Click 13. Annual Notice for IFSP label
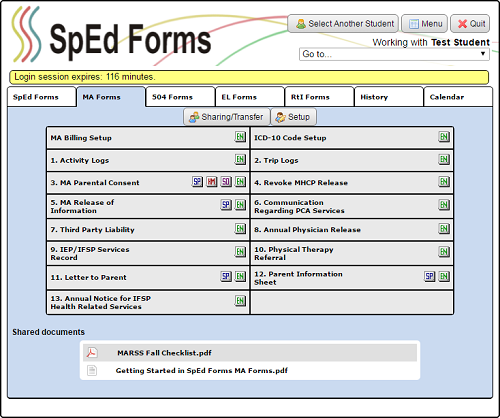Viewport: 500px width, 418px height. coord(100,302)
